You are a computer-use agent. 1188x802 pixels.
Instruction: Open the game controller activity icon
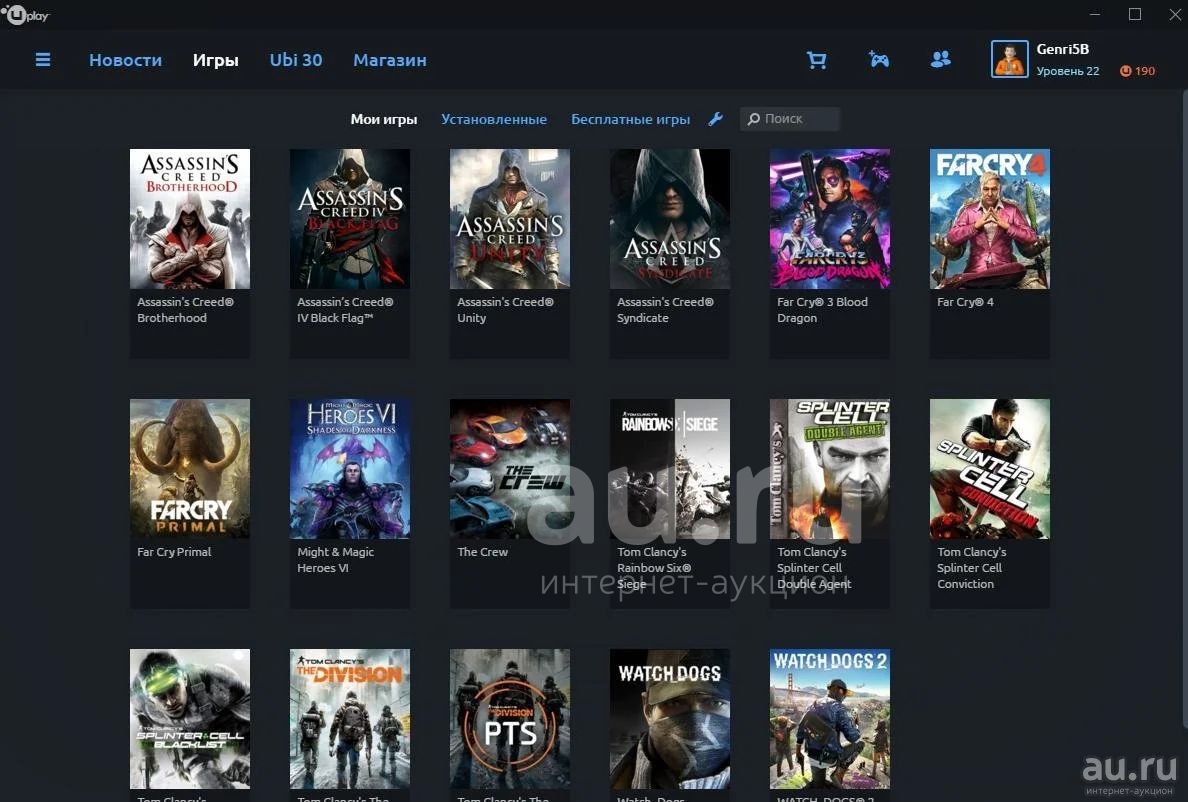pyautogui.click(x=879, y=59)
